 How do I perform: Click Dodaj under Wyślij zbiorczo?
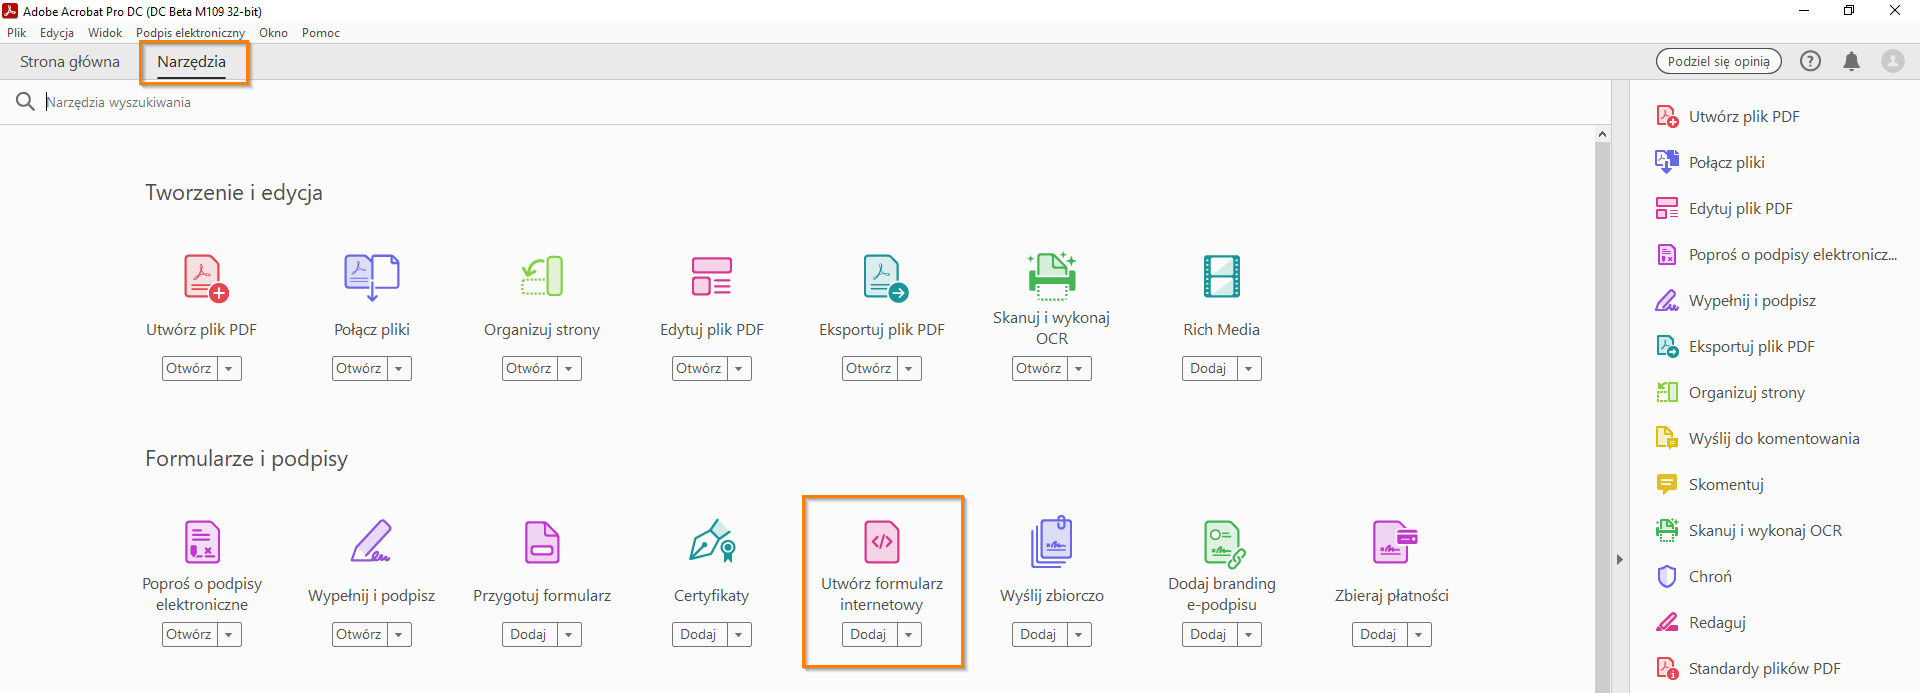[1039, 635]
